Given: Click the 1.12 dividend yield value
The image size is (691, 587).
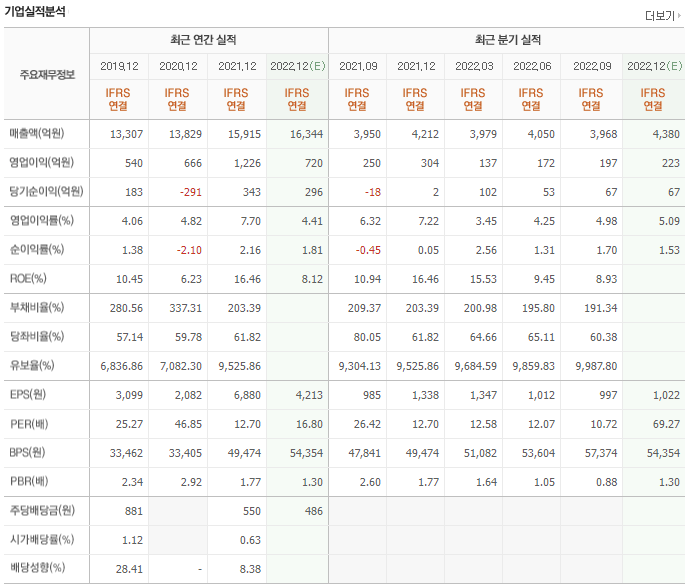Looking at the screenshot, I should click(133, 540).
